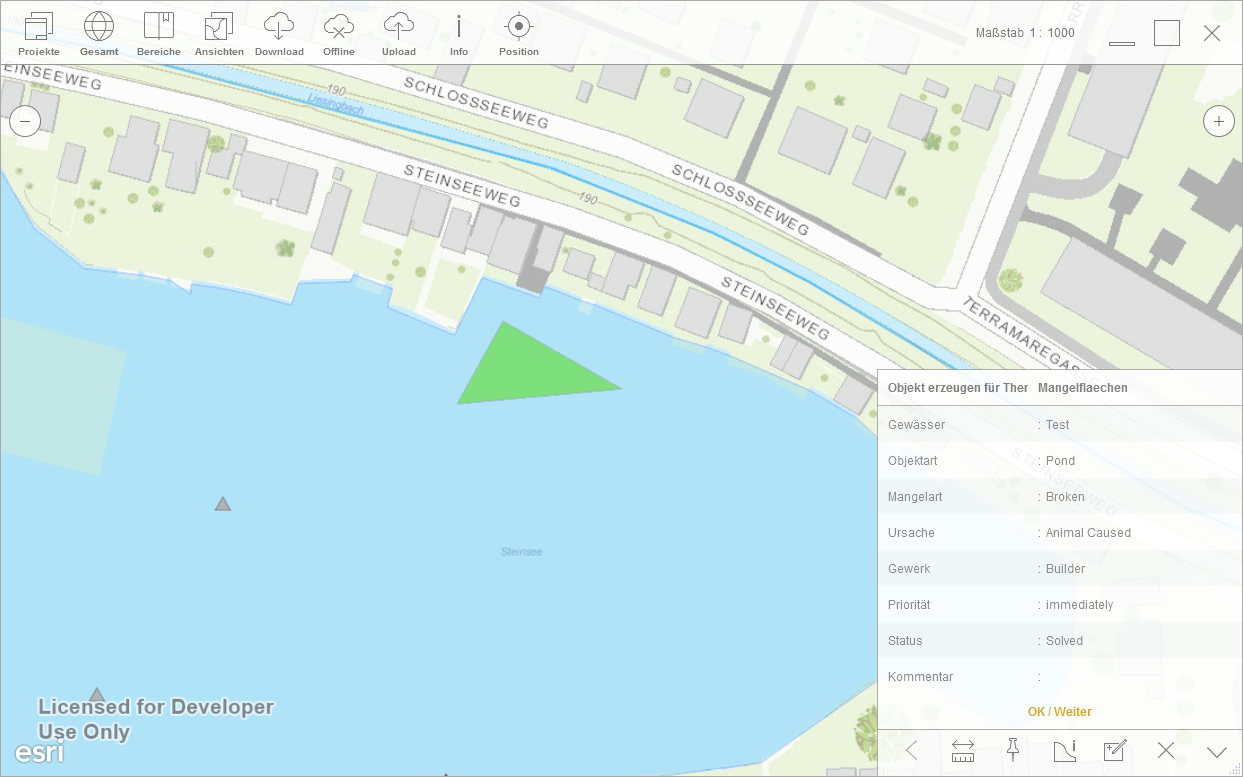1243x777 pixels.
Task: Click the pin icon in panel
Action: coord(1013,751)
